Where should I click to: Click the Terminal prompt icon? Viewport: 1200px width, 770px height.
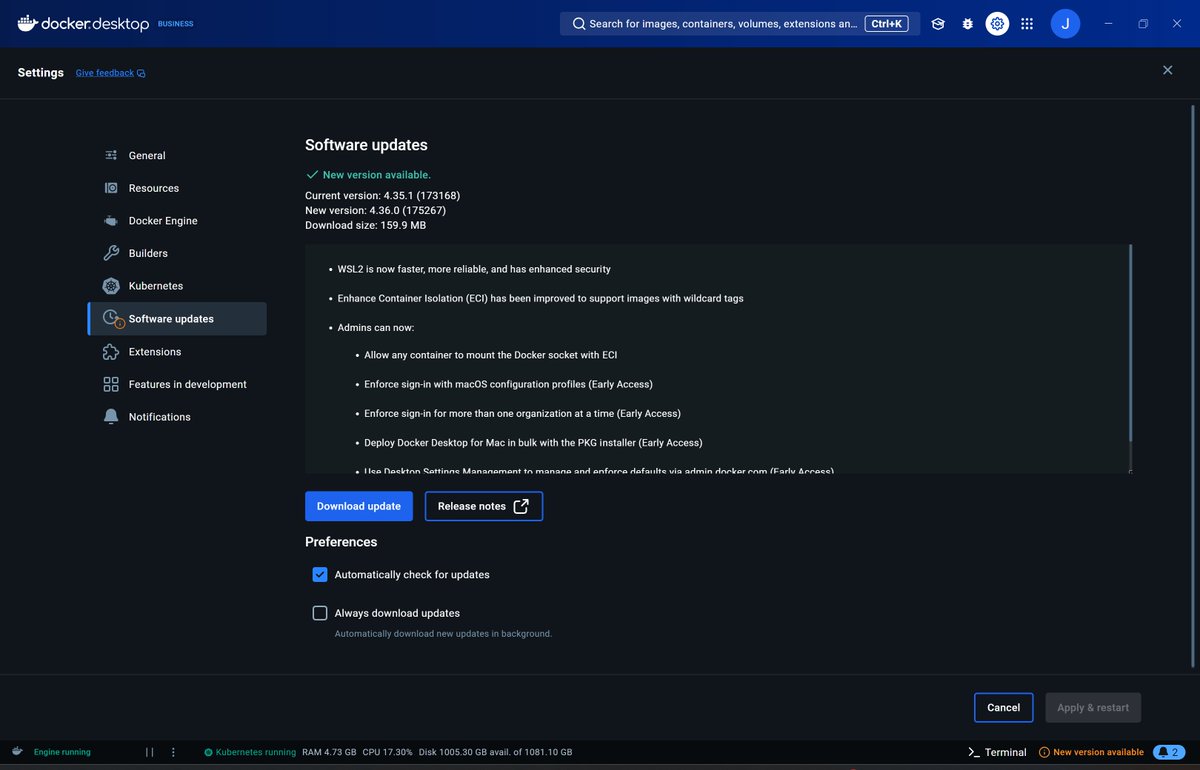click(974, 752)
